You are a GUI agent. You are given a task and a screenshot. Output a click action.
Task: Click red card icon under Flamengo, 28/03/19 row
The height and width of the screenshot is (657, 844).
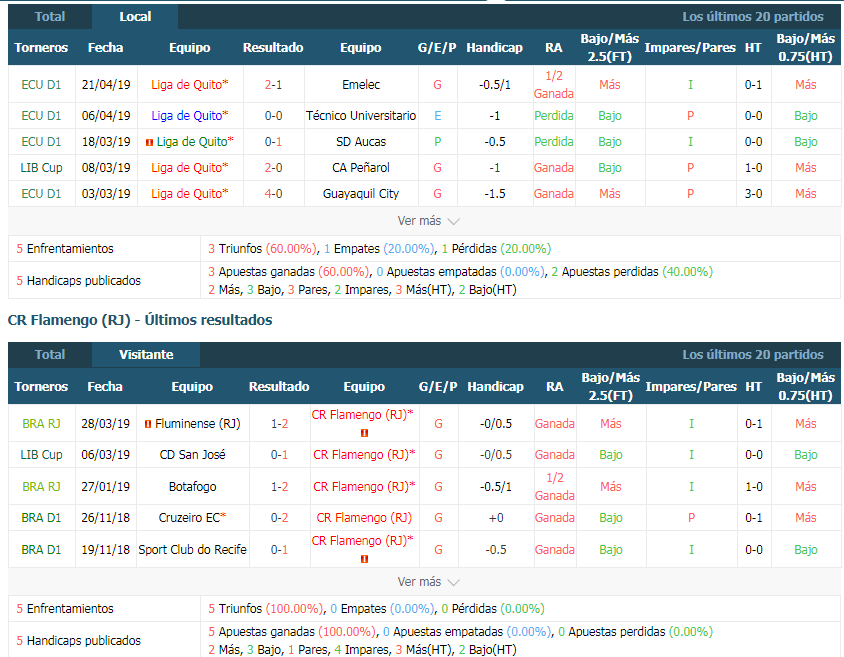[364, 433]
